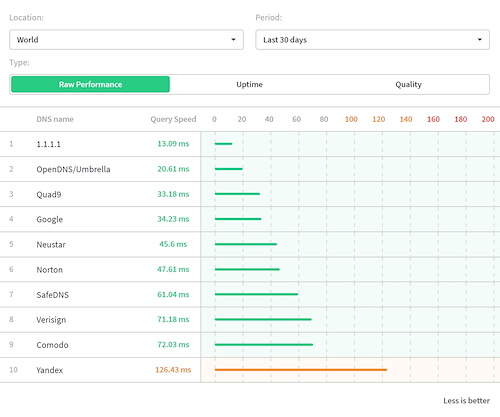Click the 61.04 ms query speed value
Screen dimensions: 500x417
click(x=173, y=294)
